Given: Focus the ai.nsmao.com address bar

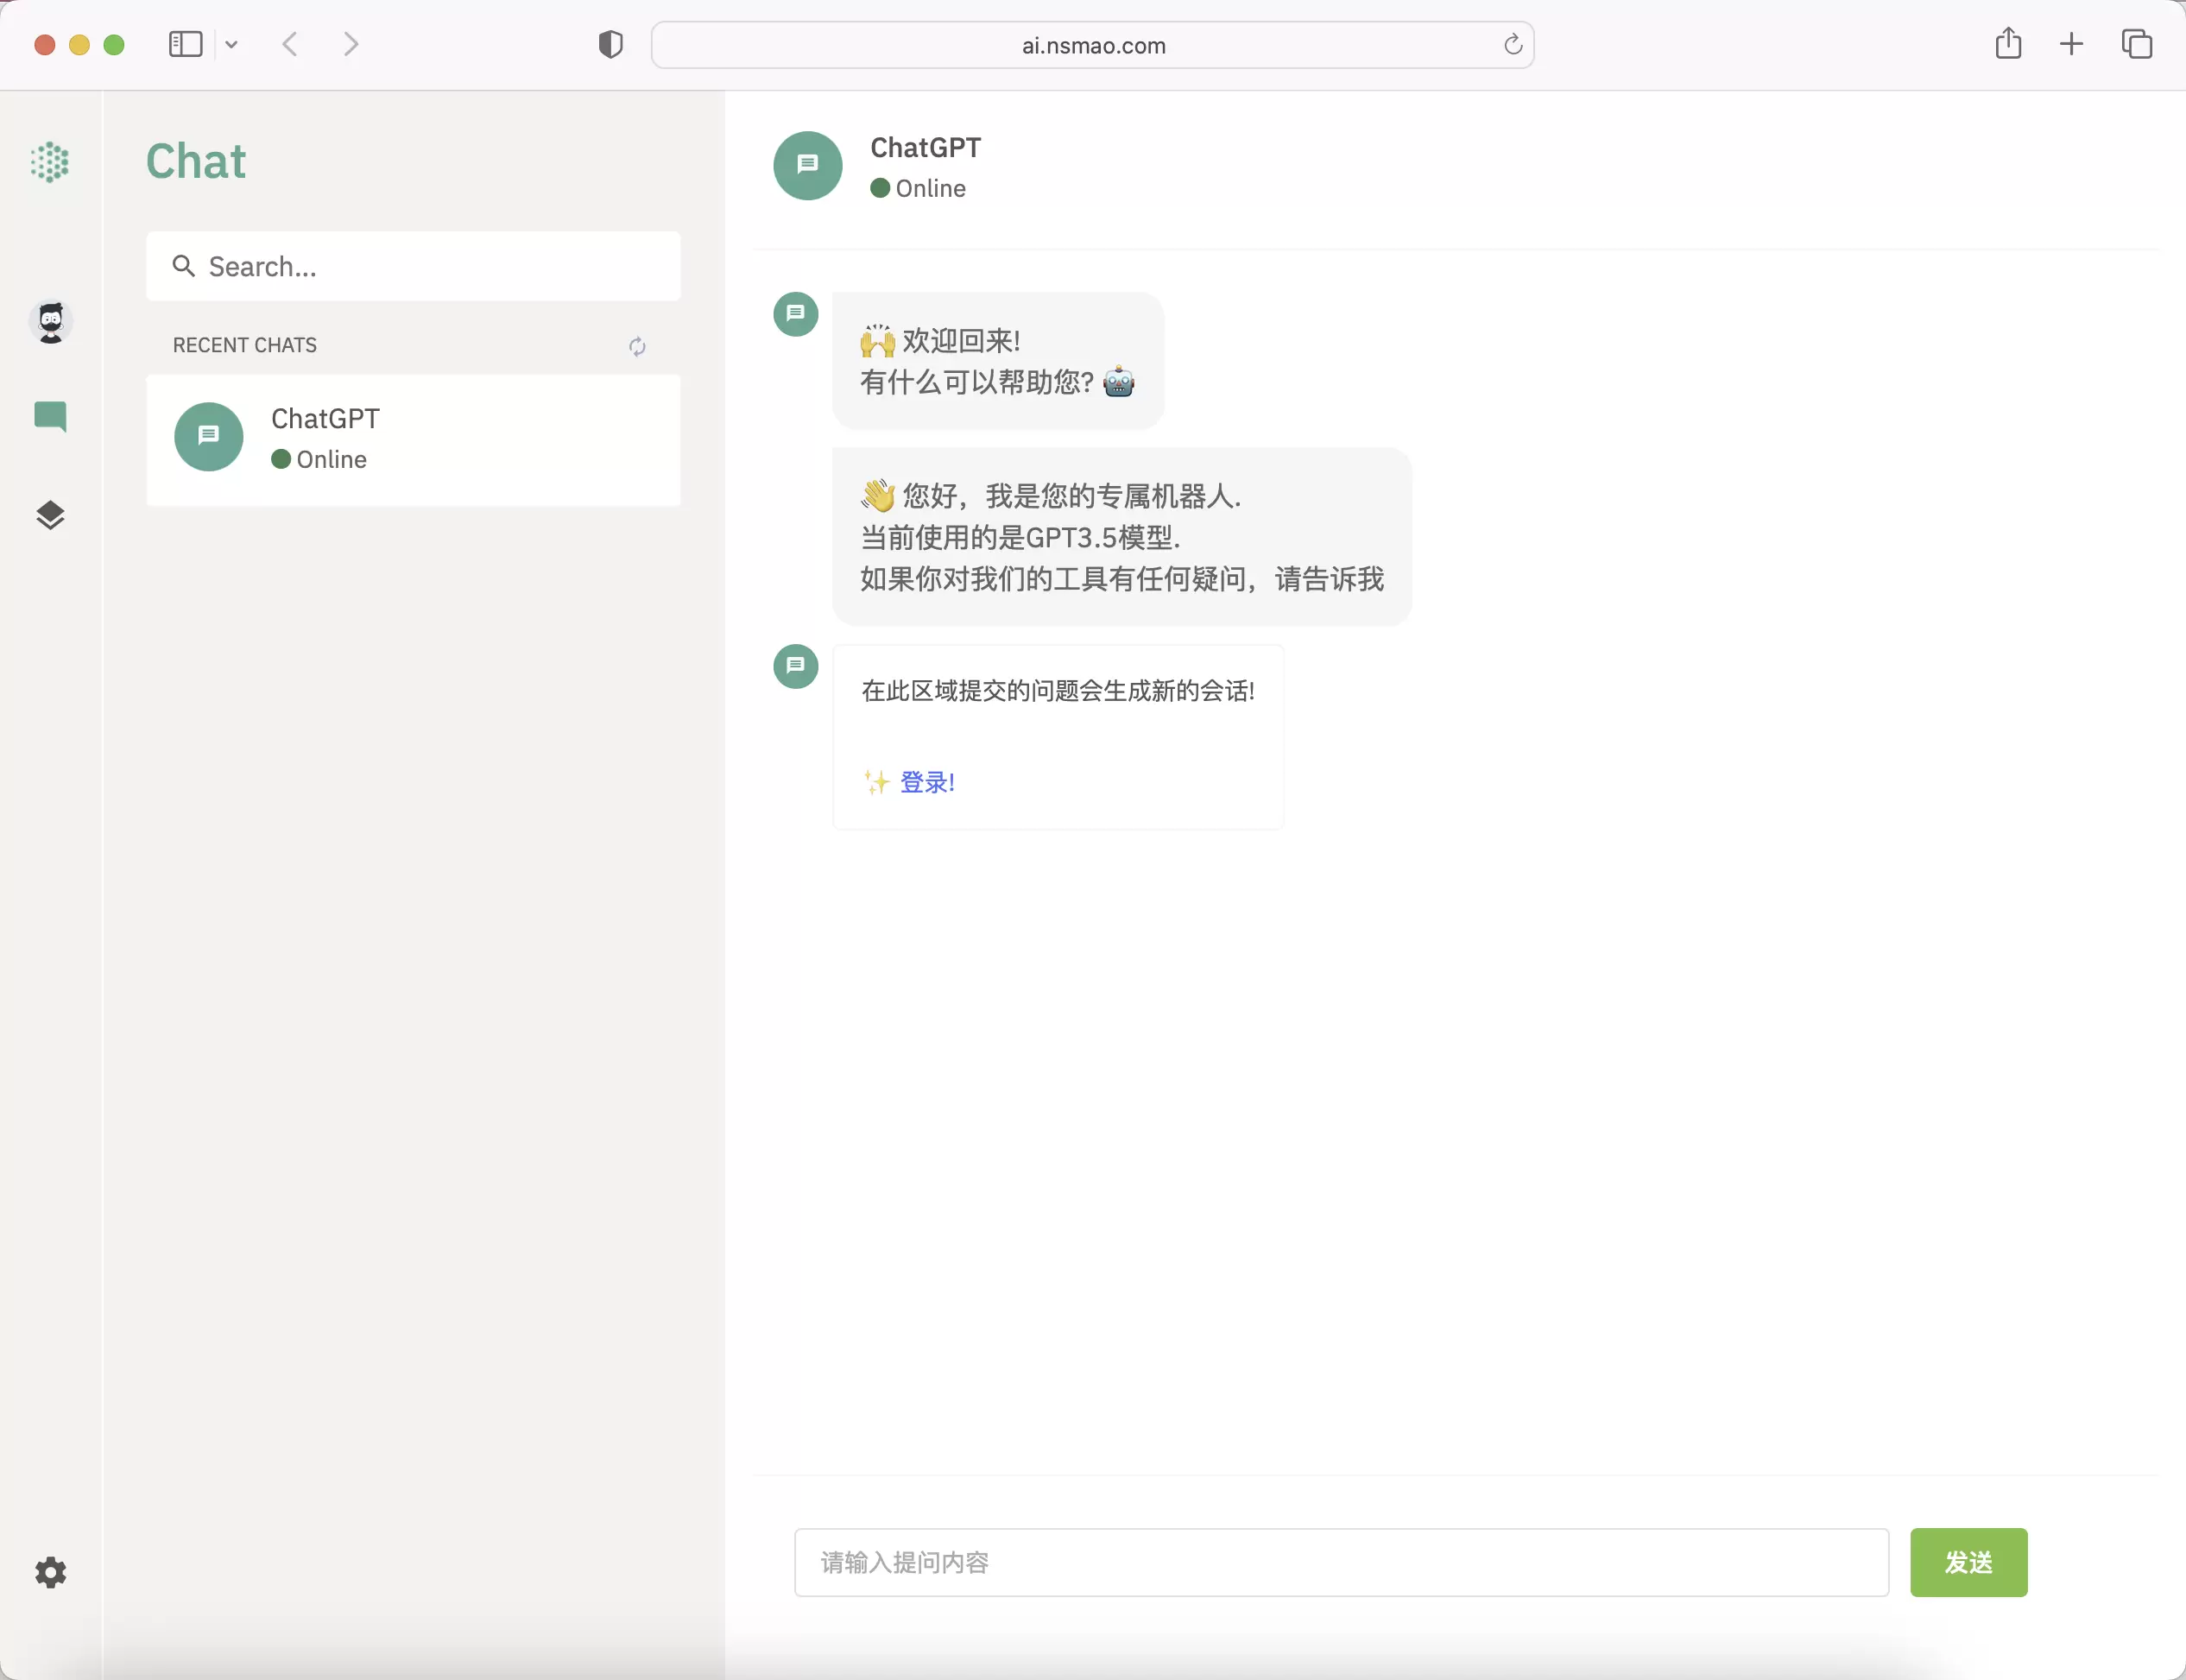Looking at the screenshot, I should (1093, 45).
